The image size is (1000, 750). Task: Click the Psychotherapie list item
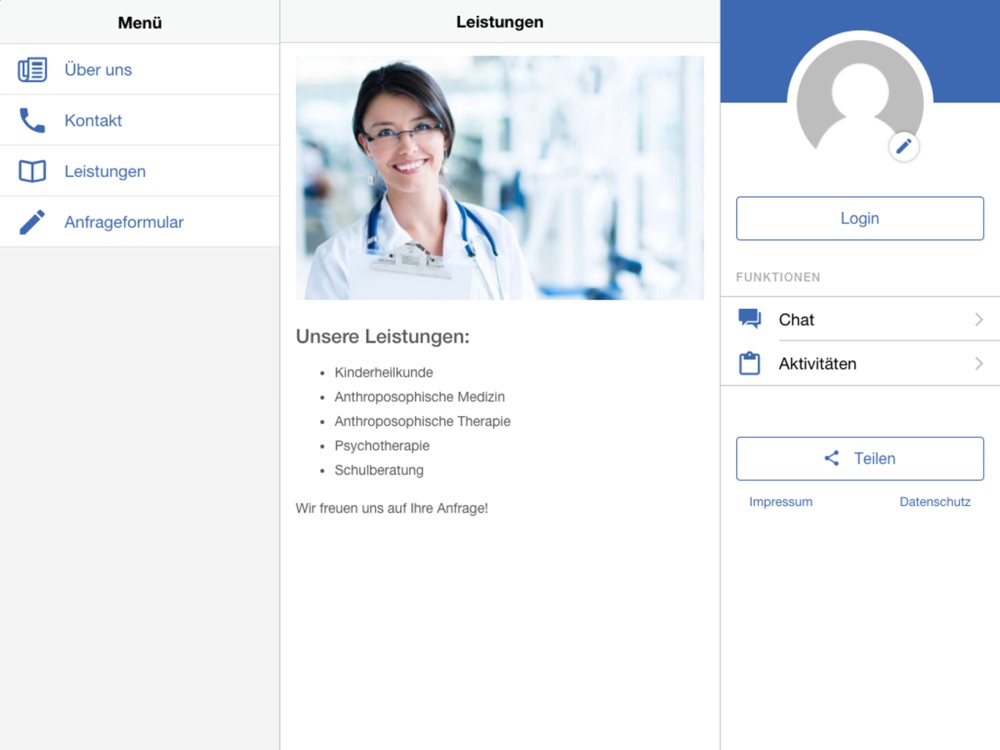tap(382, 446)
